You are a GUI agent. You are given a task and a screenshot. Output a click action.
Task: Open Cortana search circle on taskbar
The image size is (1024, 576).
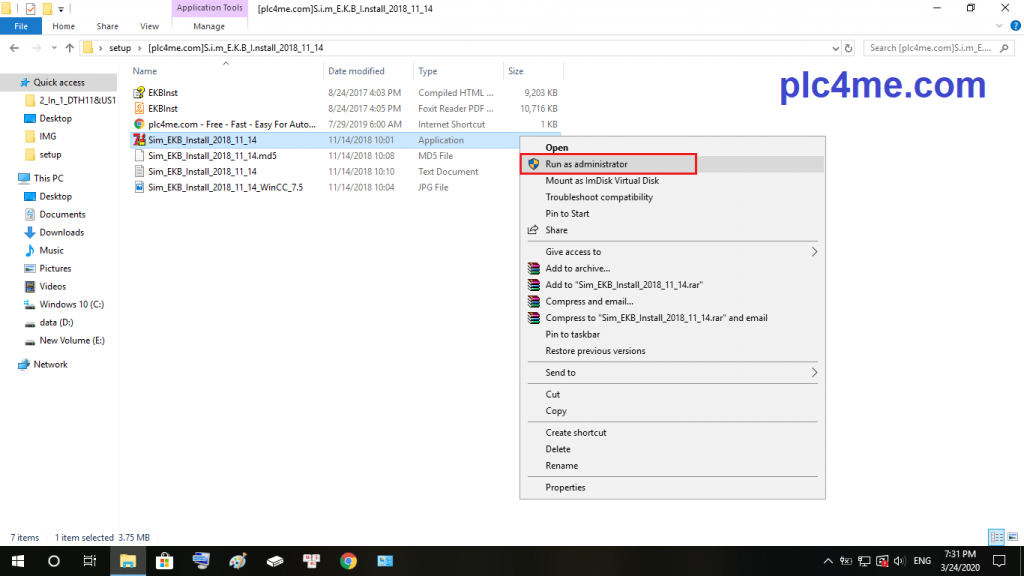tap(54, 561)
